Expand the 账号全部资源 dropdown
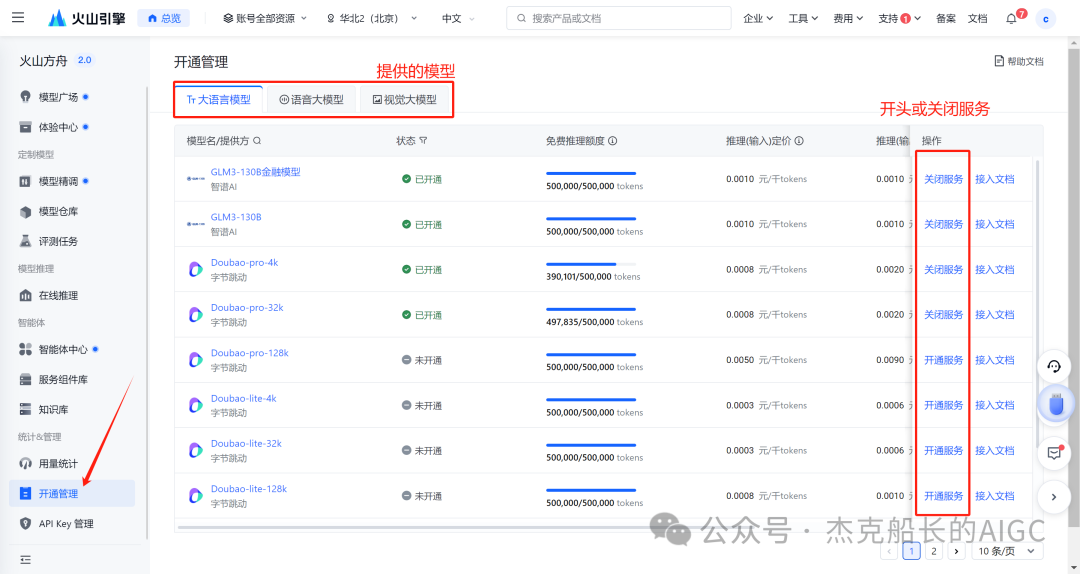The image size is (1080, 574). click(264, 19)
